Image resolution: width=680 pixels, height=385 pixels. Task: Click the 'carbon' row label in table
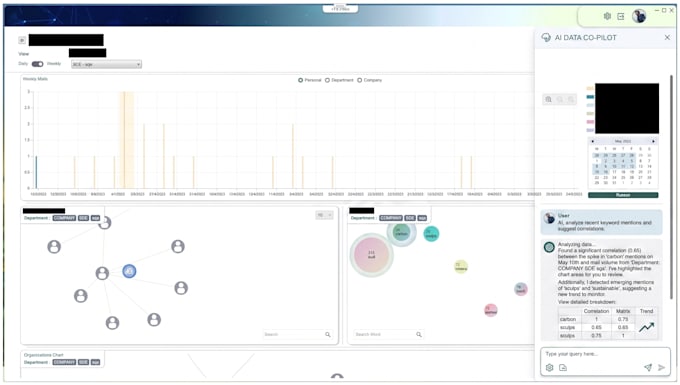tap(568, 319)
